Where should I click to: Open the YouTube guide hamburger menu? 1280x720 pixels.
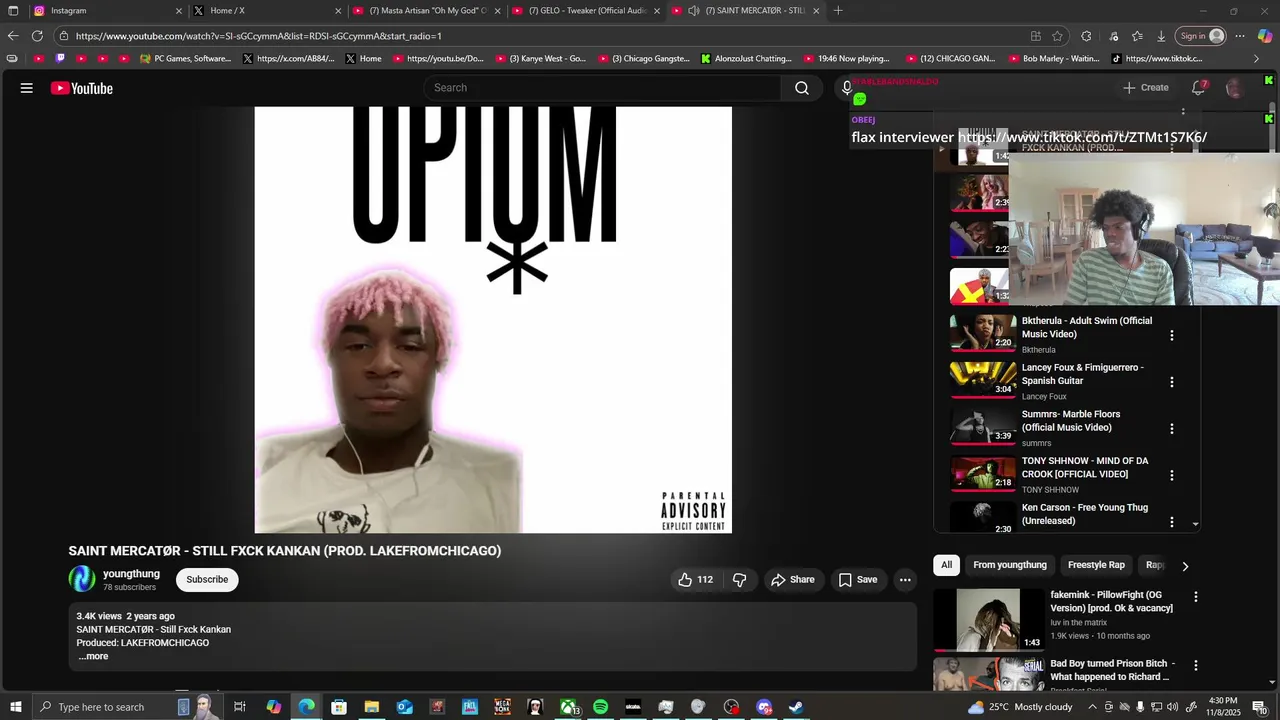[27, 88]
